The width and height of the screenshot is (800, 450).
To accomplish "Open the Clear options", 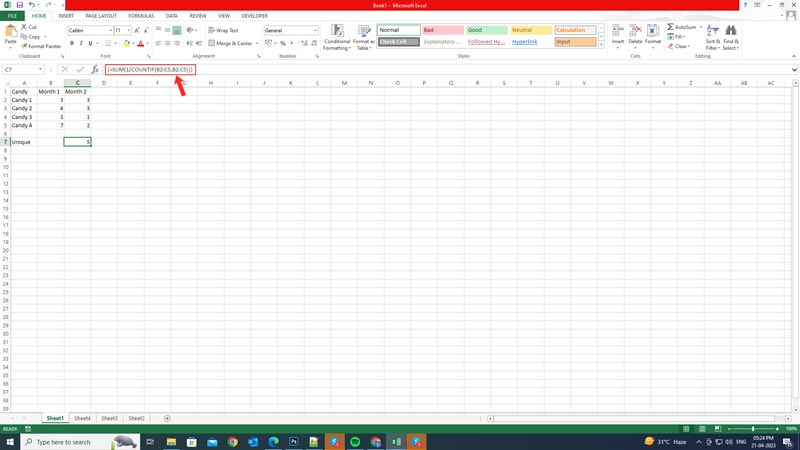I will (x=678, y=46).
